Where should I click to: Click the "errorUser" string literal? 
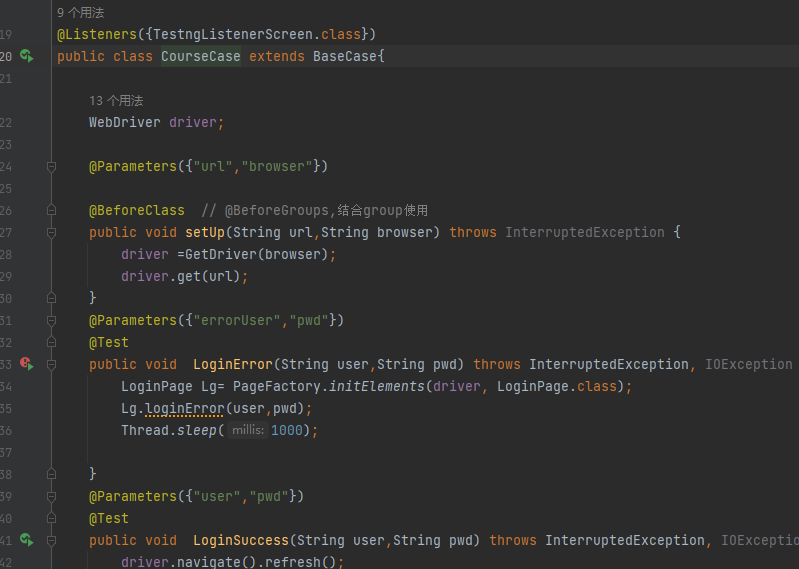(x=237, y=320)
